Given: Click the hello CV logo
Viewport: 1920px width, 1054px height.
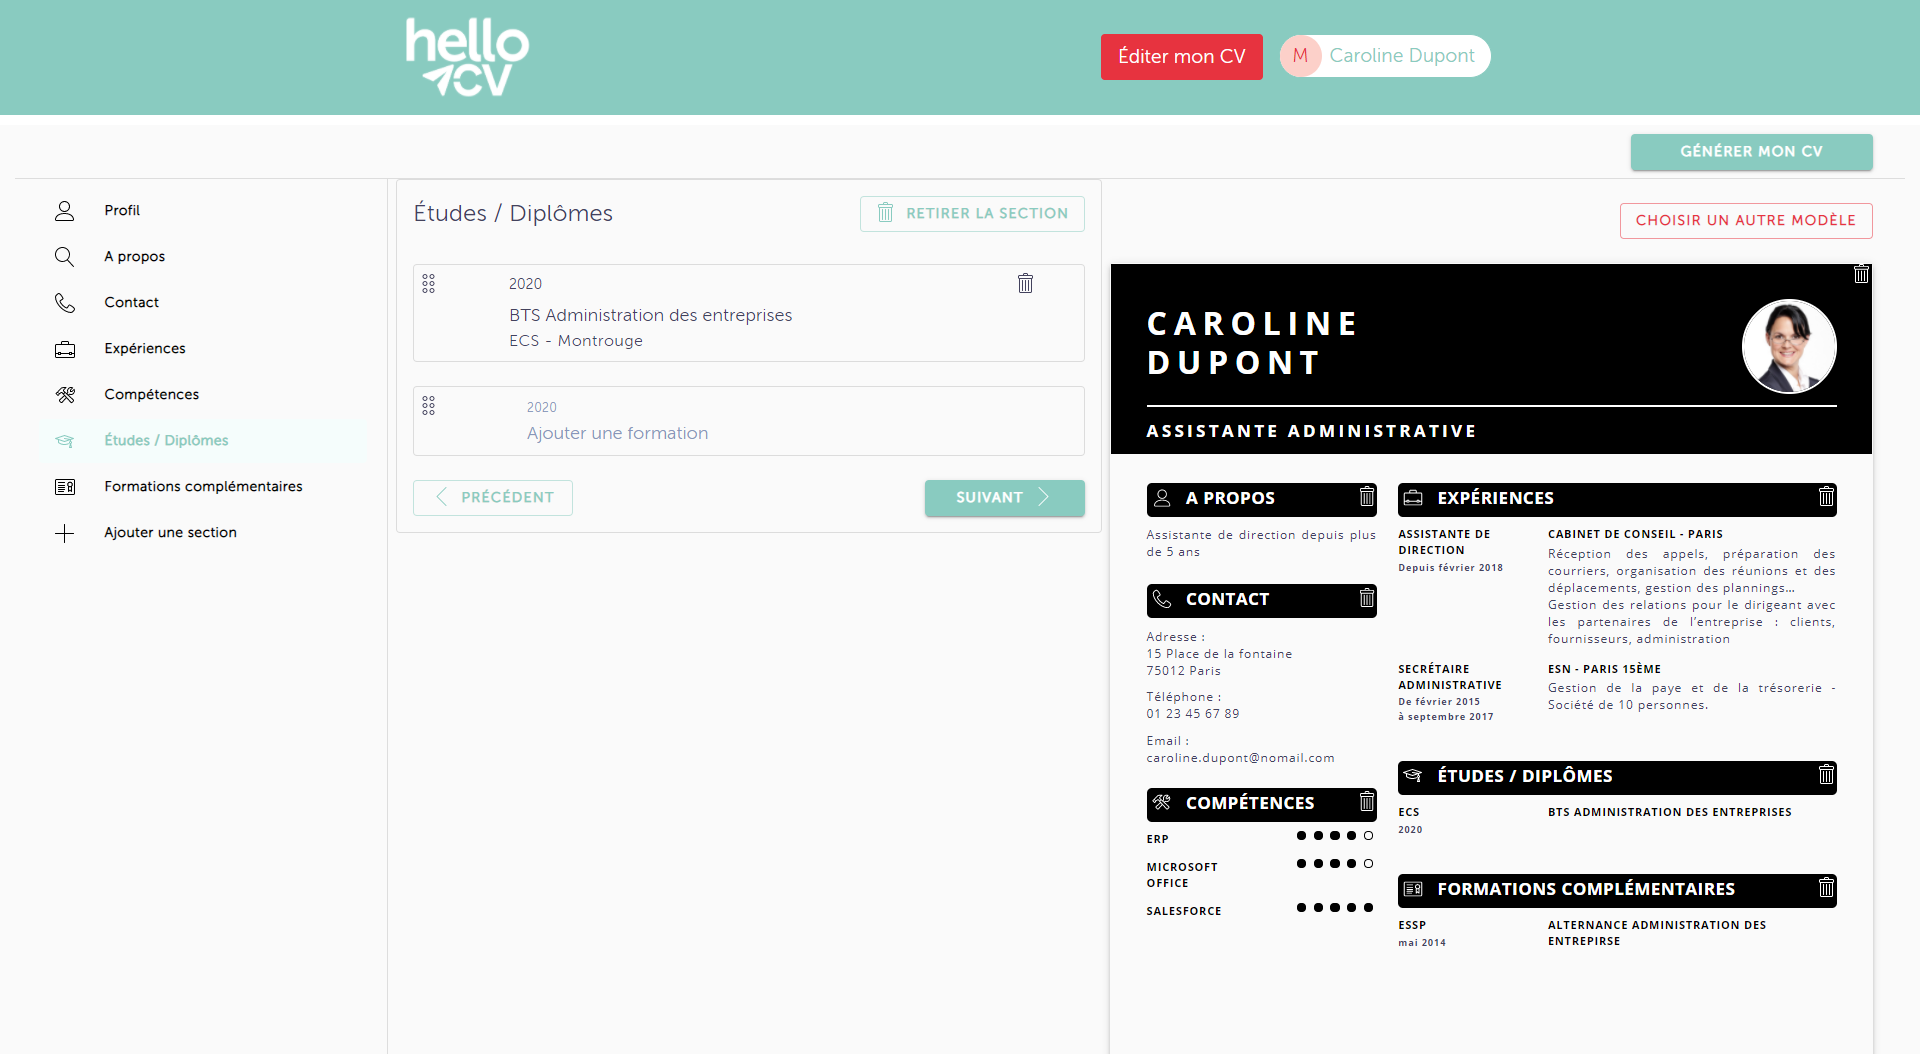Looking at the screenshot, I should 467,57.
